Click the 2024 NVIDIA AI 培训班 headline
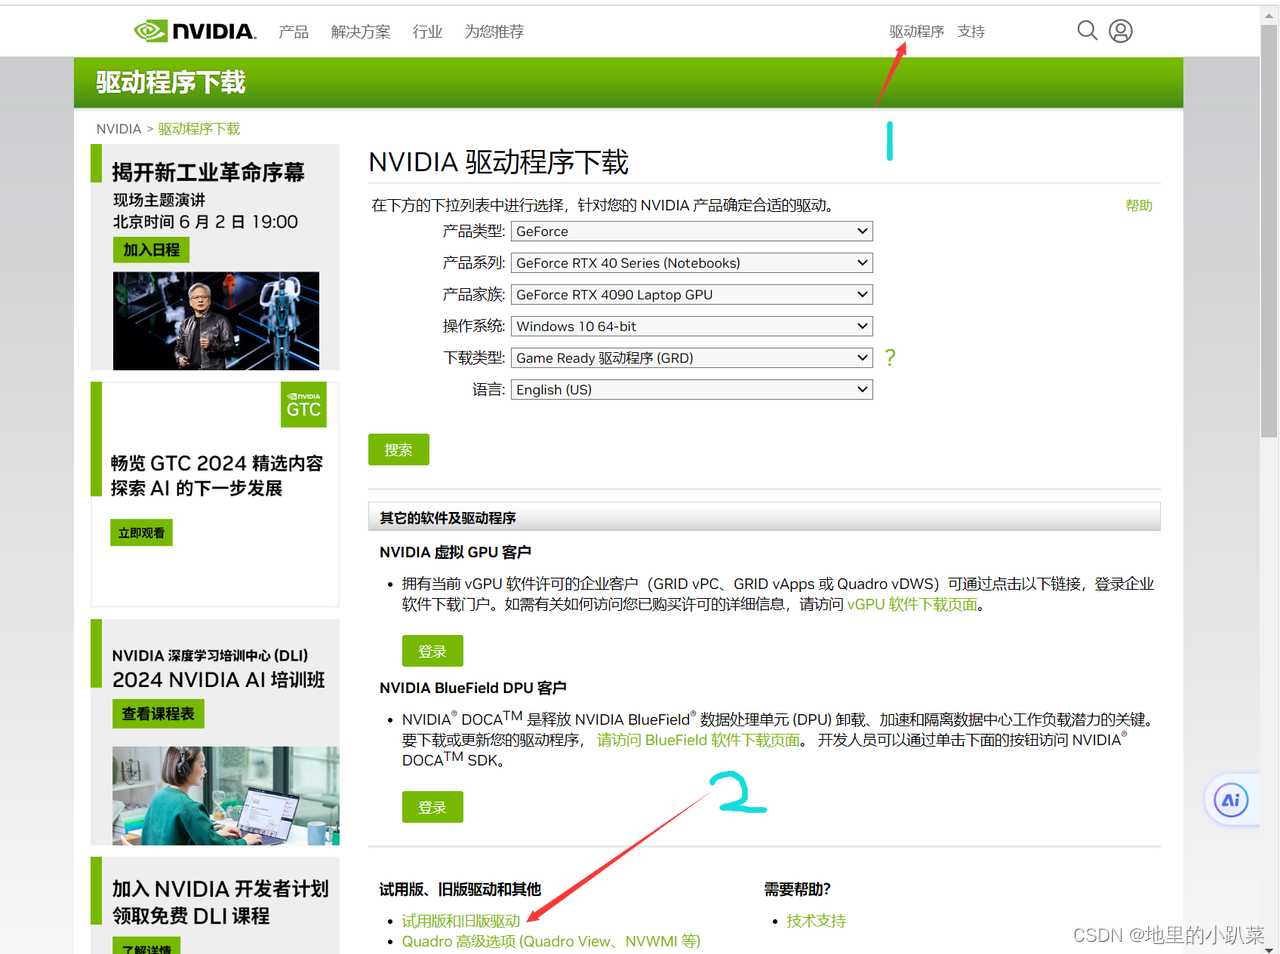Image resolution: width=1280 pixels, height=954 pixels. [x=219, y=680]
